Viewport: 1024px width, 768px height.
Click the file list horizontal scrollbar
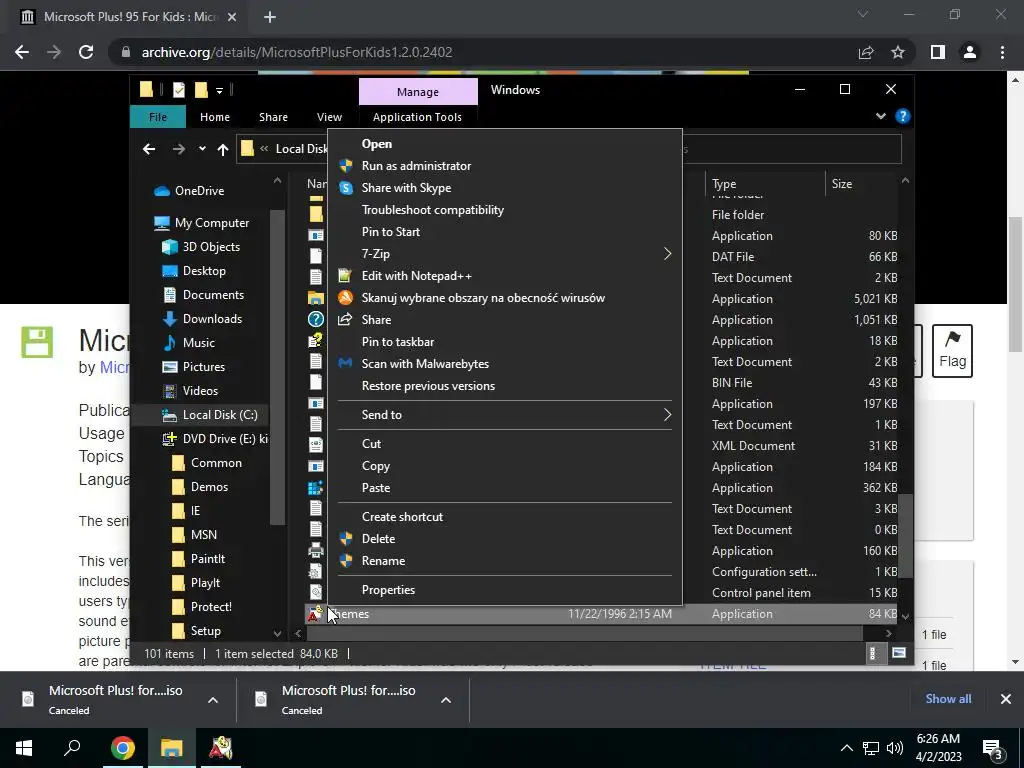tap(585, 633)
